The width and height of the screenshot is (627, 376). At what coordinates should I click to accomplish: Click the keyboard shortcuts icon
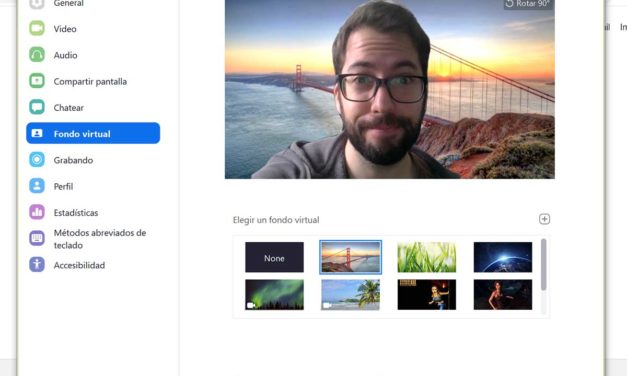coord(37,238)
